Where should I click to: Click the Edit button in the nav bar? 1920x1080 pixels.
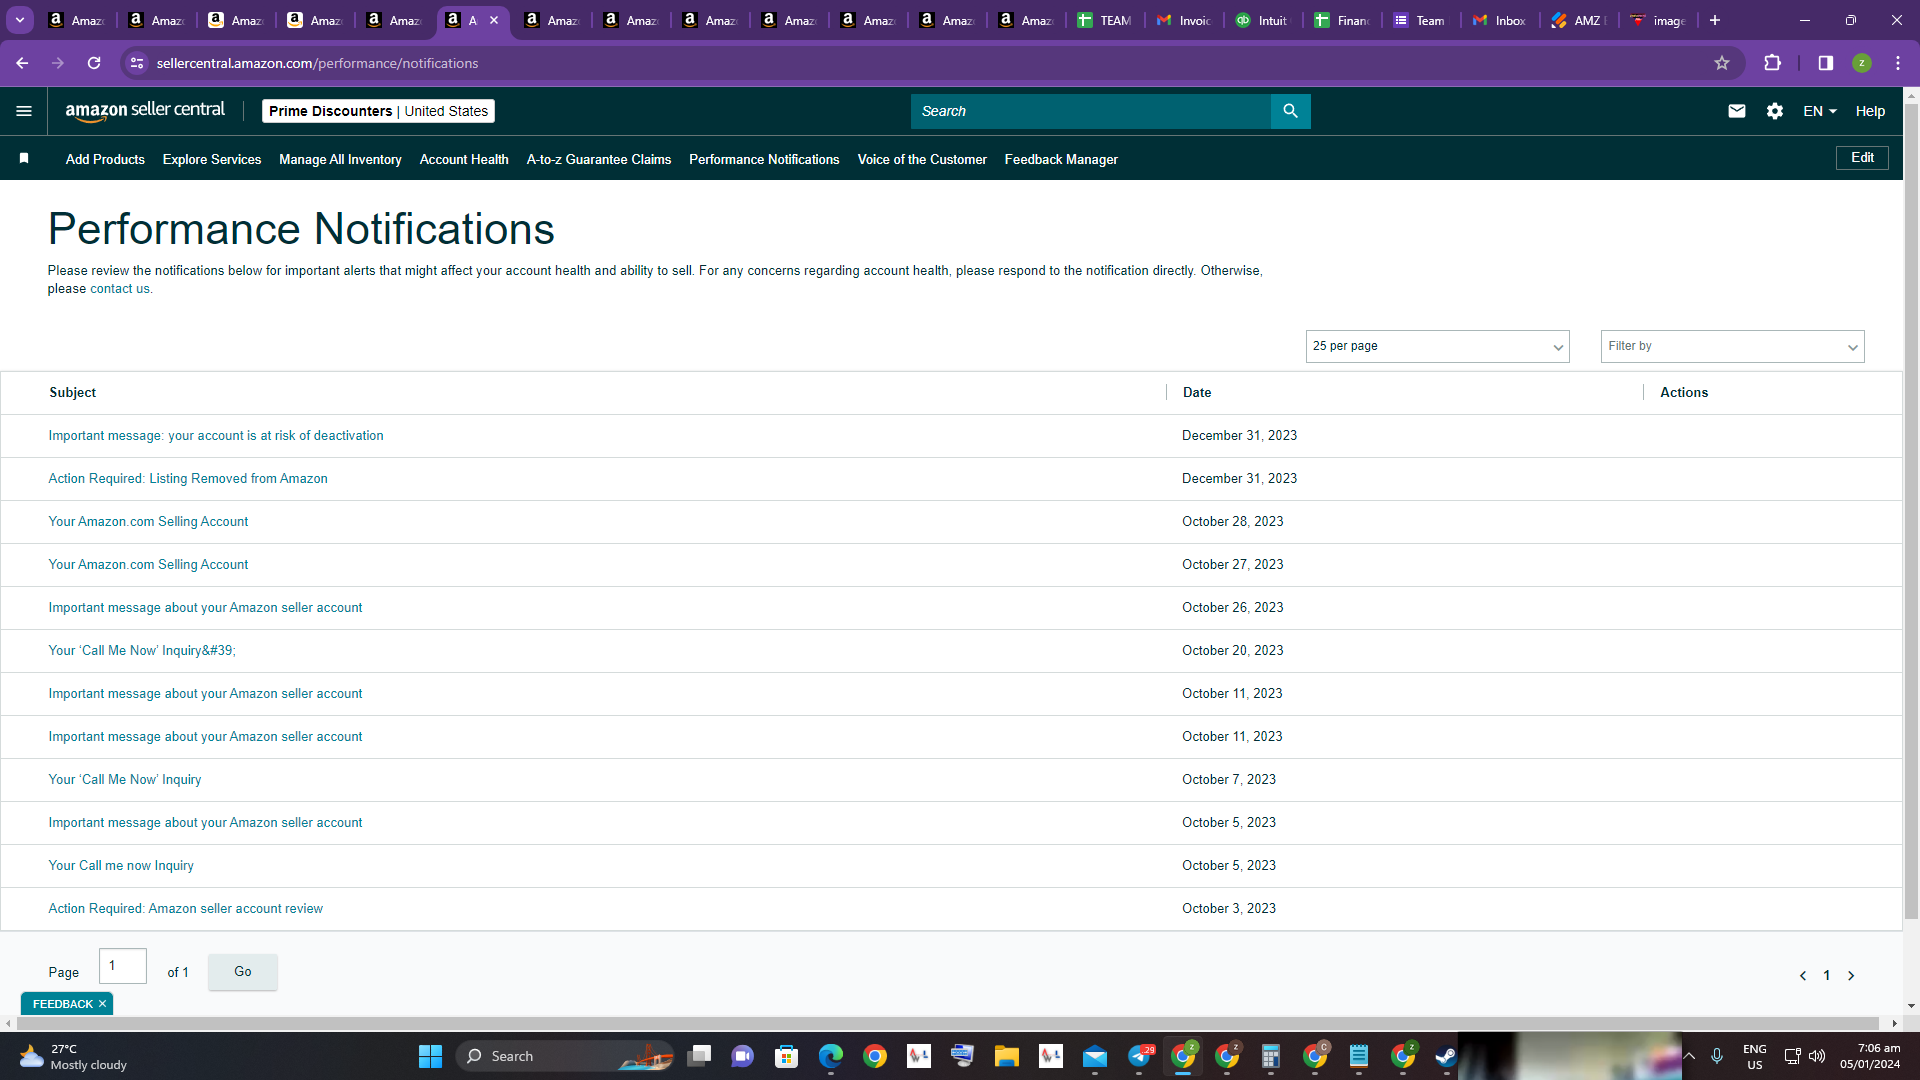(1862, 158)
